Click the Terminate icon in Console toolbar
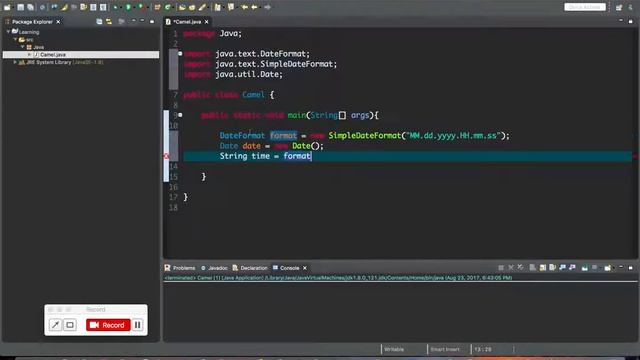 point(501,268)
